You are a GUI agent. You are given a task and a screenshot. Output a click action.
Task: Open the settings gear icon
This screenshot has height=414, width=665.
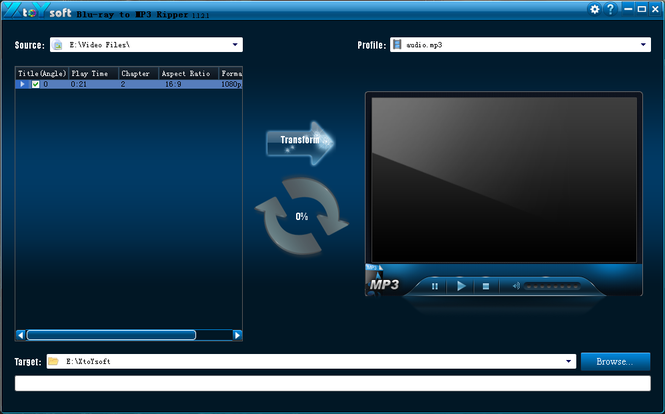click(x=595, y=9)
